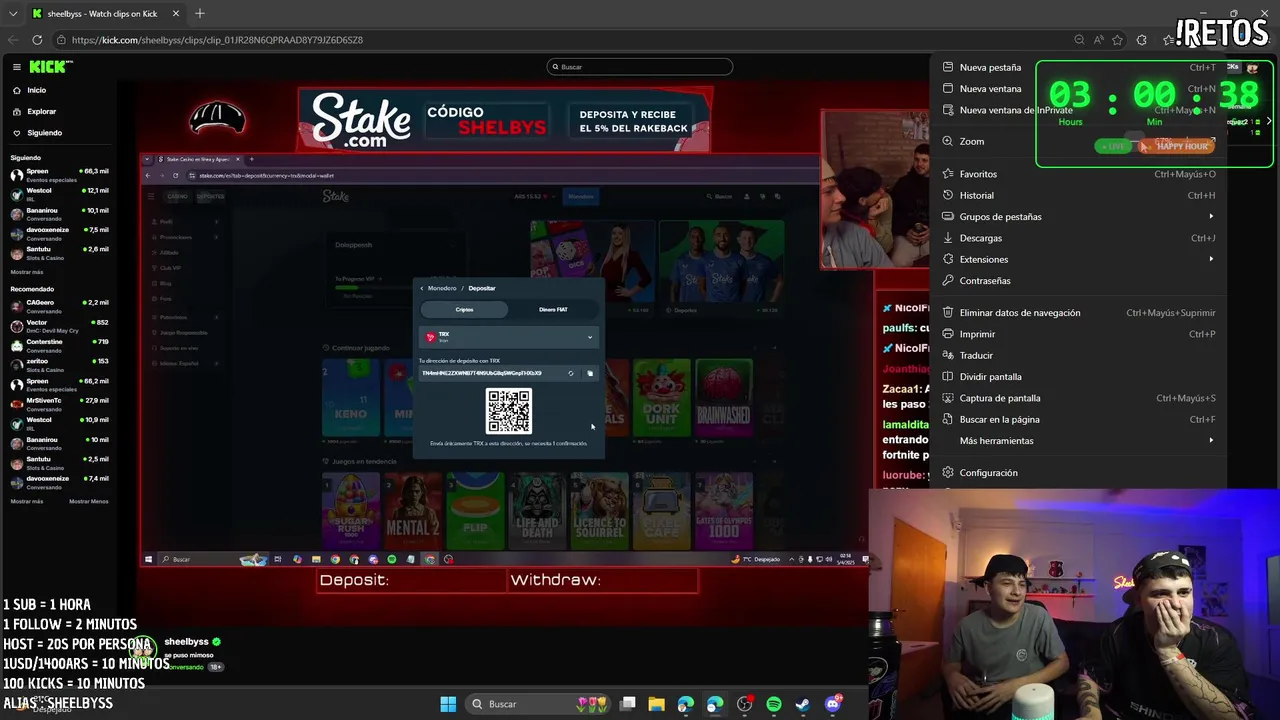Click the Kick Buscar search field

pos(640,67)
